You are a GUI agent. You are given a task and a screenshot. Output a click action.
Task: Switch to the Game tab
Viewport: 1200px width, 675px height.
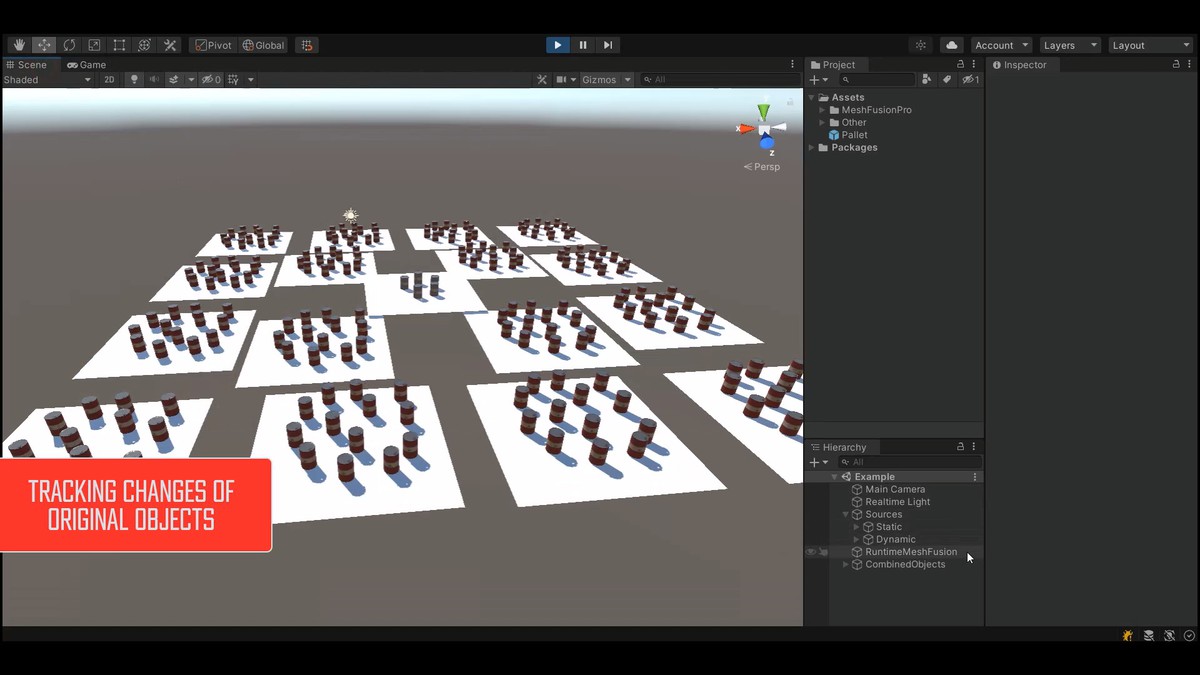coord(87,64)
